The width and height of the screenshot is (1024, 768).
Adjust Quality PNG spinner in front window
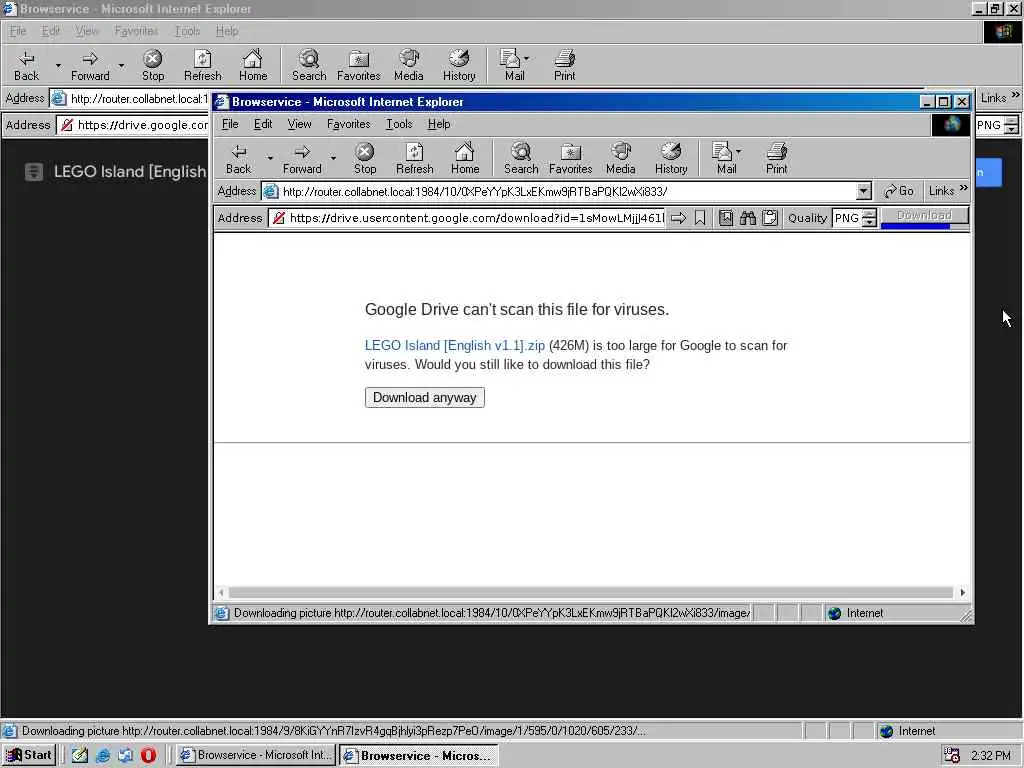click(869, 218)
